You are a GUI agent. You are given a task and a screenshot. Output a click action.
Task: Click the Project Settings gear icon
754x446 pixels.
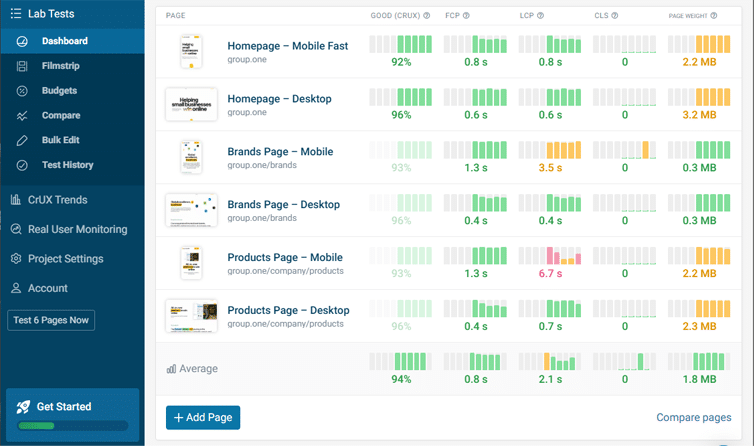click(x=16, y=259)
